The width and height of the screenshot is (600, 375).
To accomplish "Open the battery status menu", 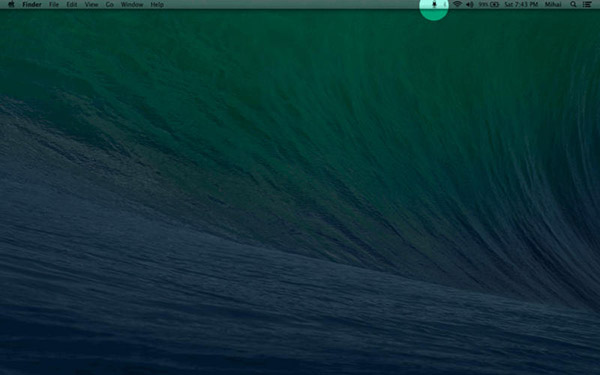I will pos(489,5).
